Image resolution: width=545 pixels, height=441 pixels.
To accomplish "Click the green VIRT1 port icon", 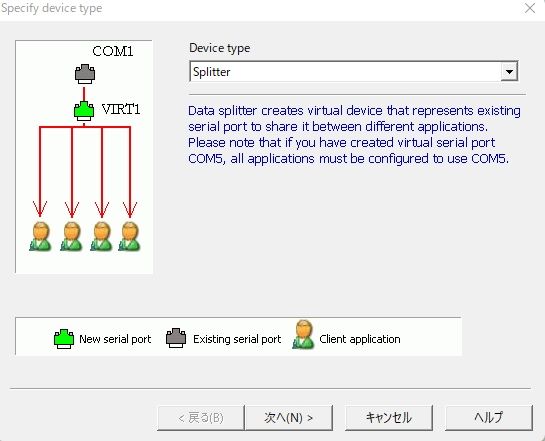I will 84,111.
